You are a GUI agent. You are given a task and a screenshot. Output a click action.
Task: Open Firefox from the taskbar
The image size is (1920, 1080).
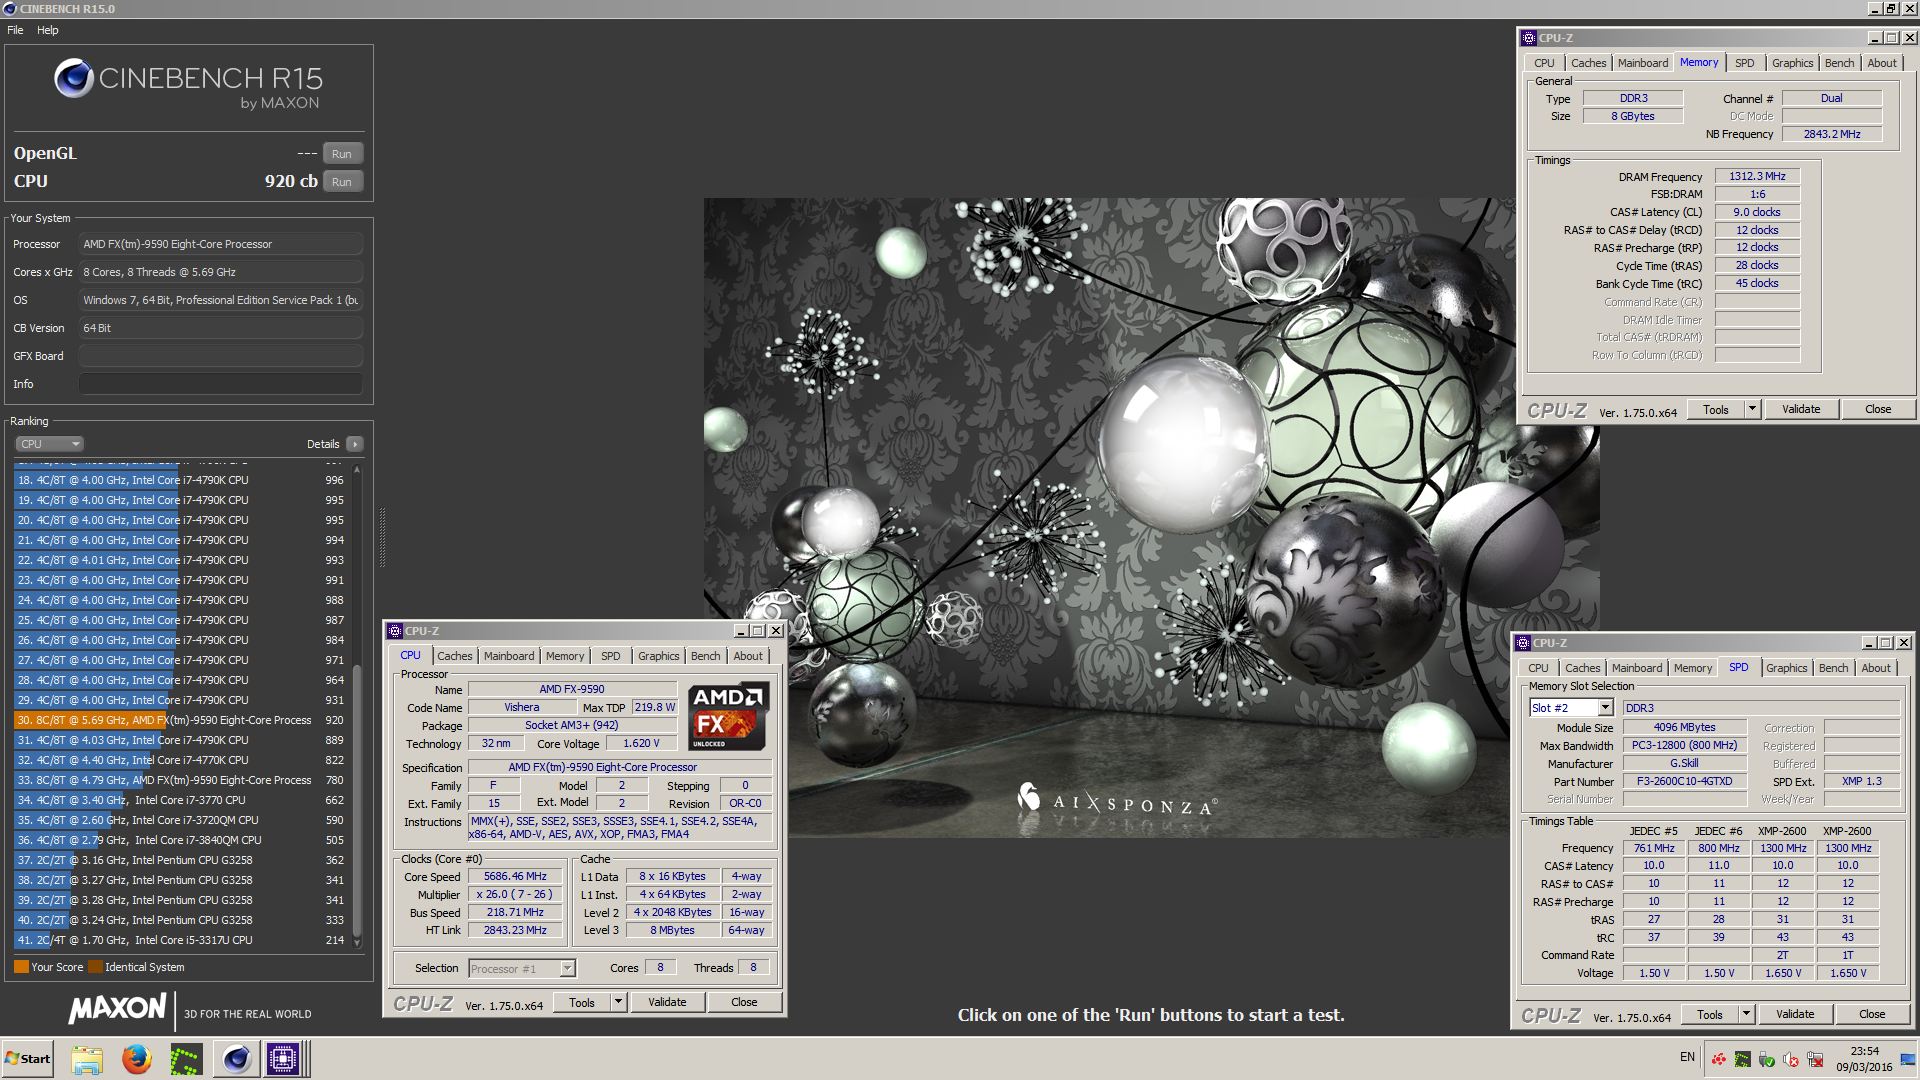(136, 1059)
